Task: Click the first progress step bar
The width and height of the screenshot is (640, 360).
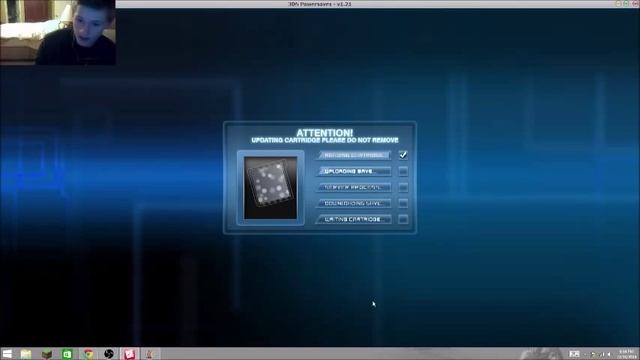Action: click(353, 155)
